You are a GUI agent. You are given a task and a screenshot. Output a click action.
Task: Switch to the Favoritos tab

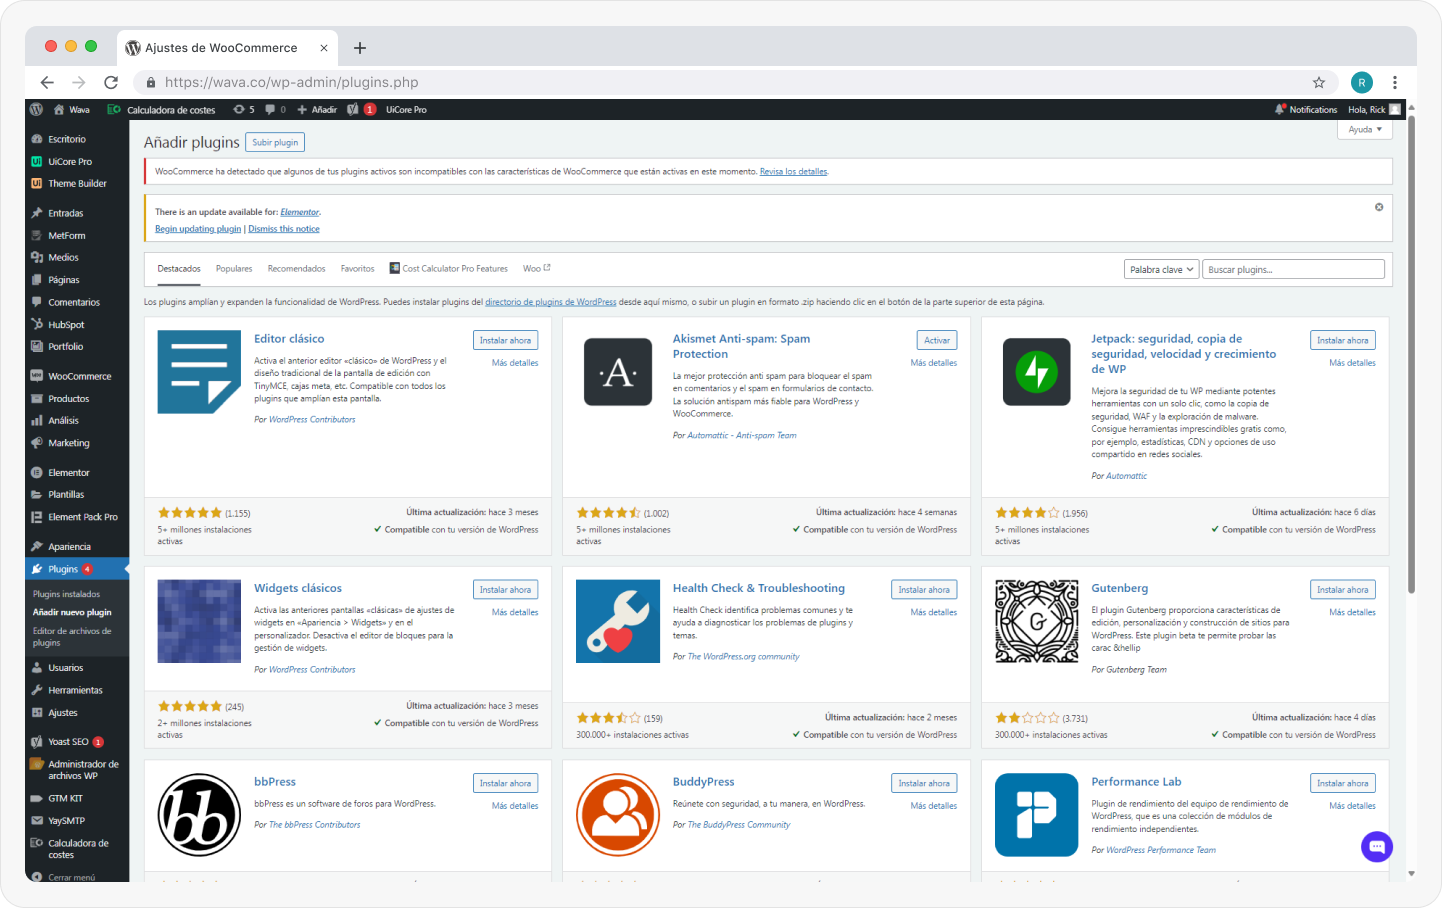[x=357, y=268]
